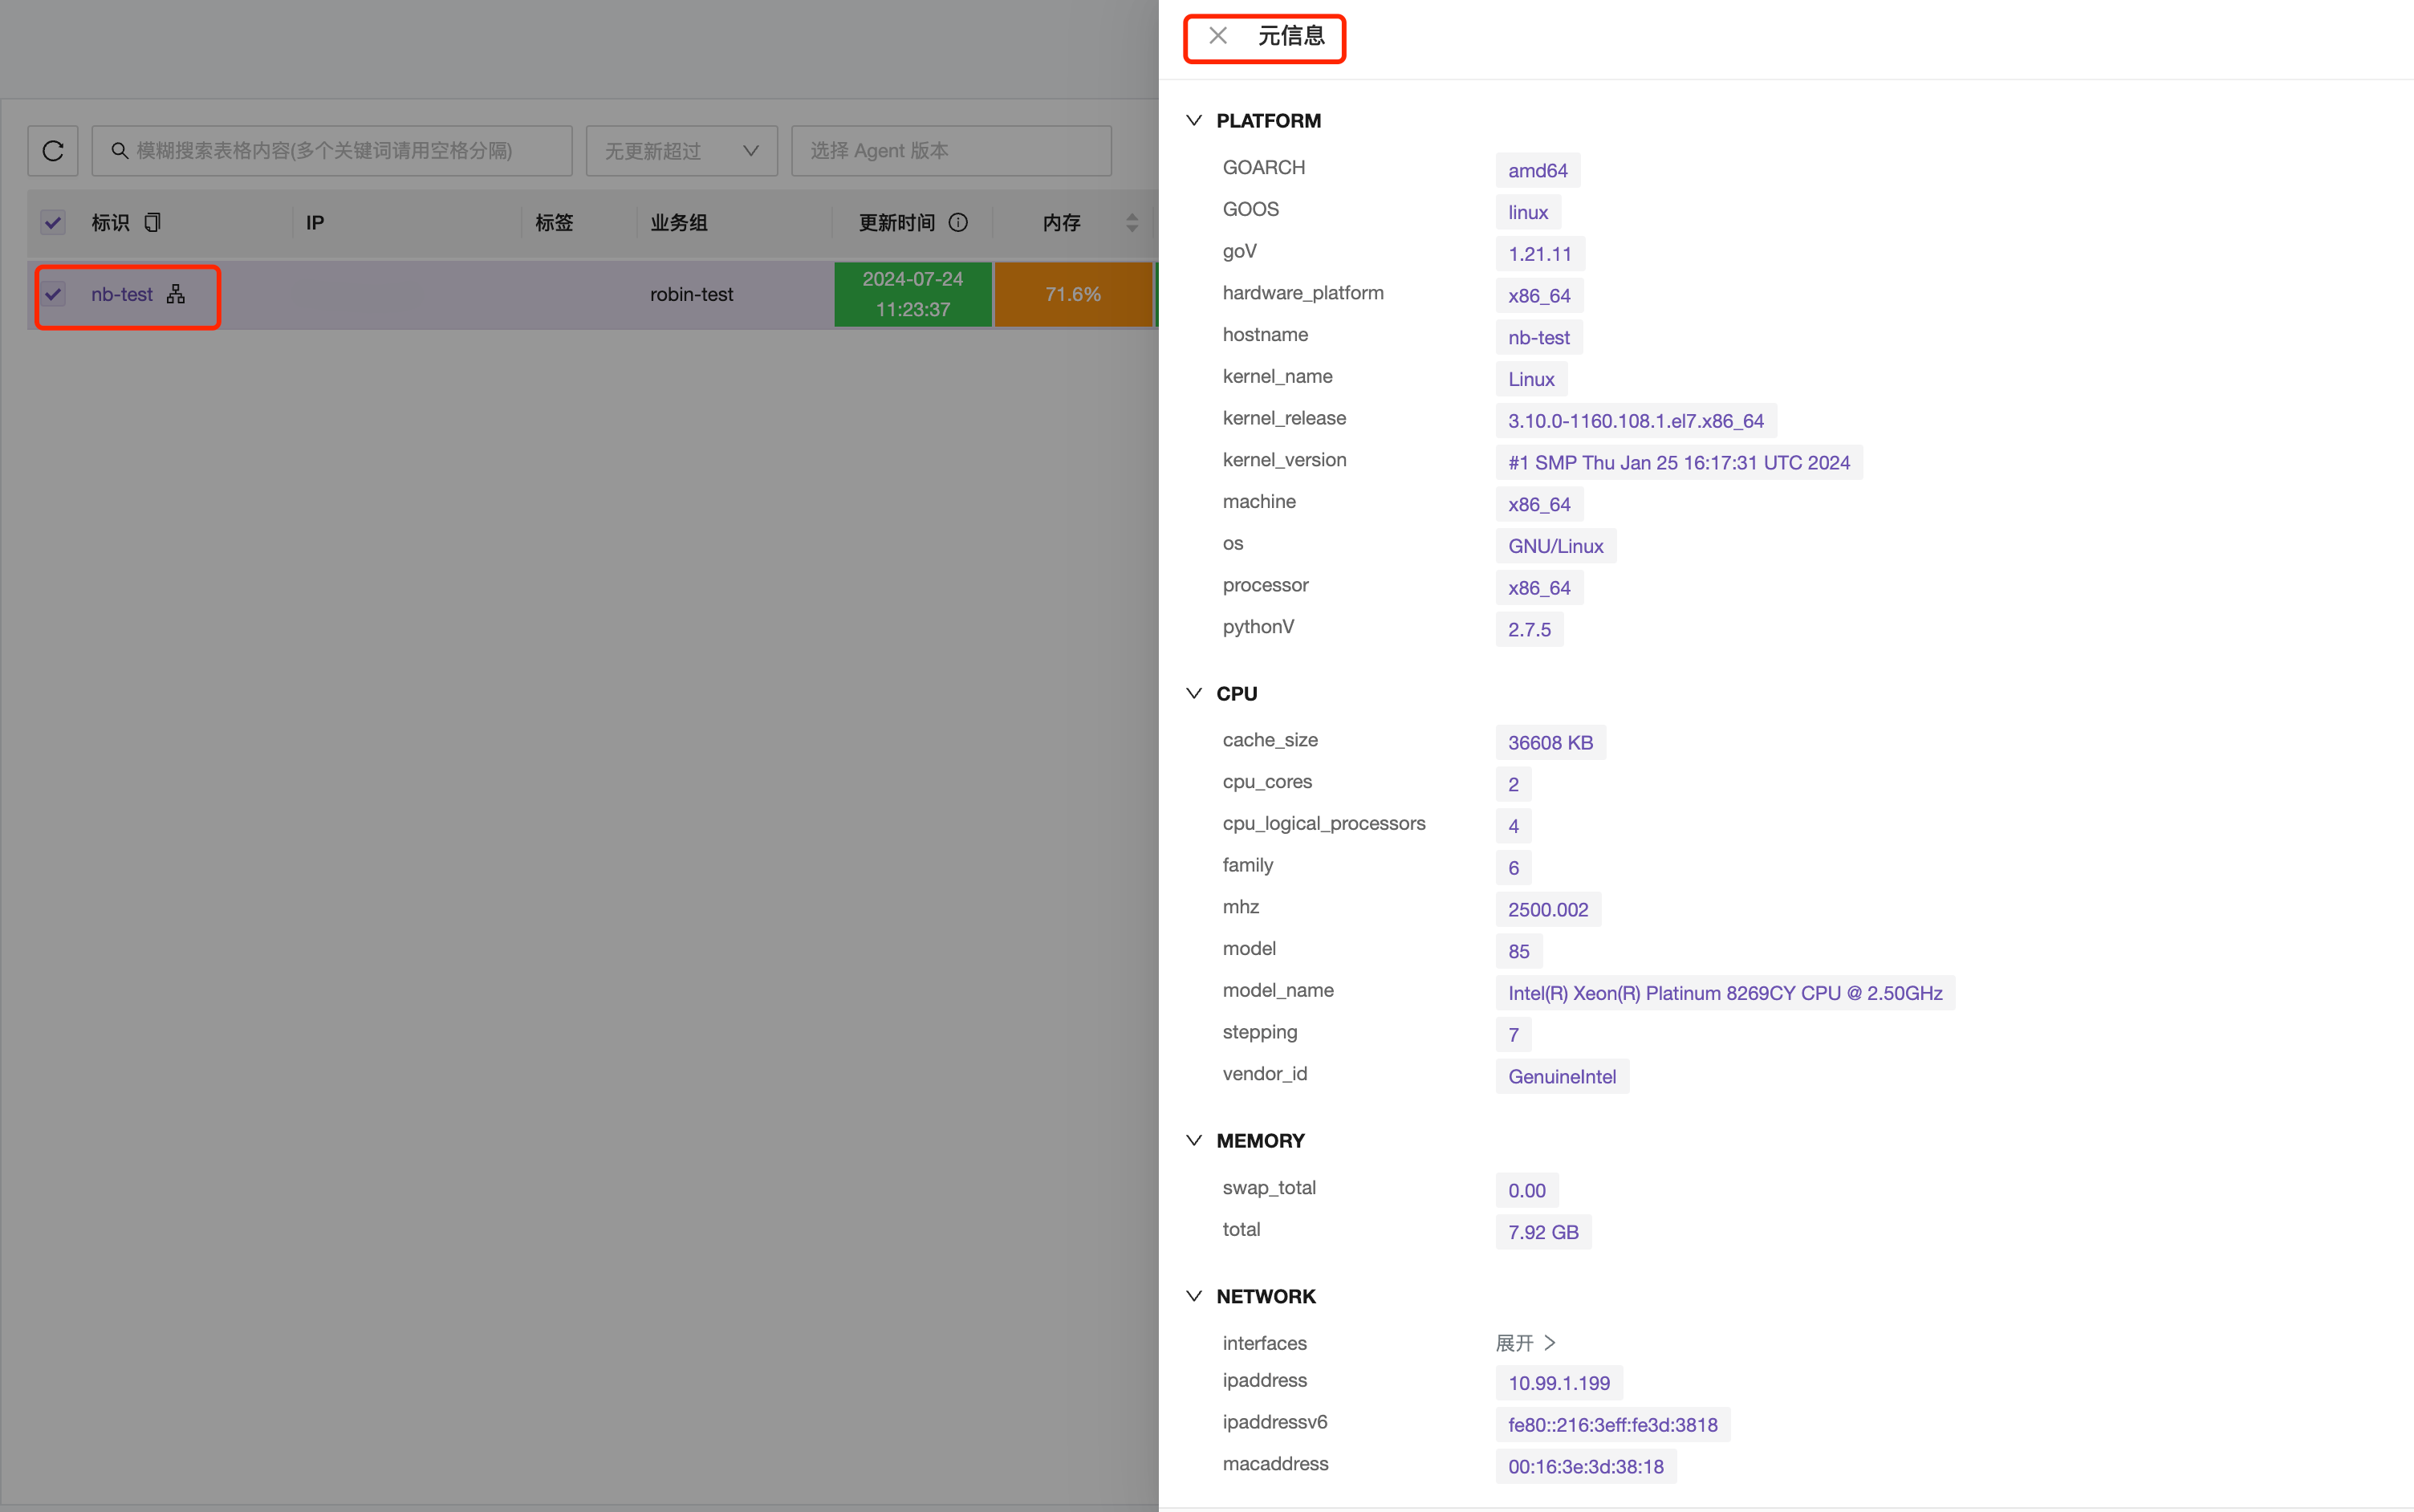Screen dimensions: 2414x1512
Task: Click the memory usage orange progress bar
Action: (x=1071, y=293)
